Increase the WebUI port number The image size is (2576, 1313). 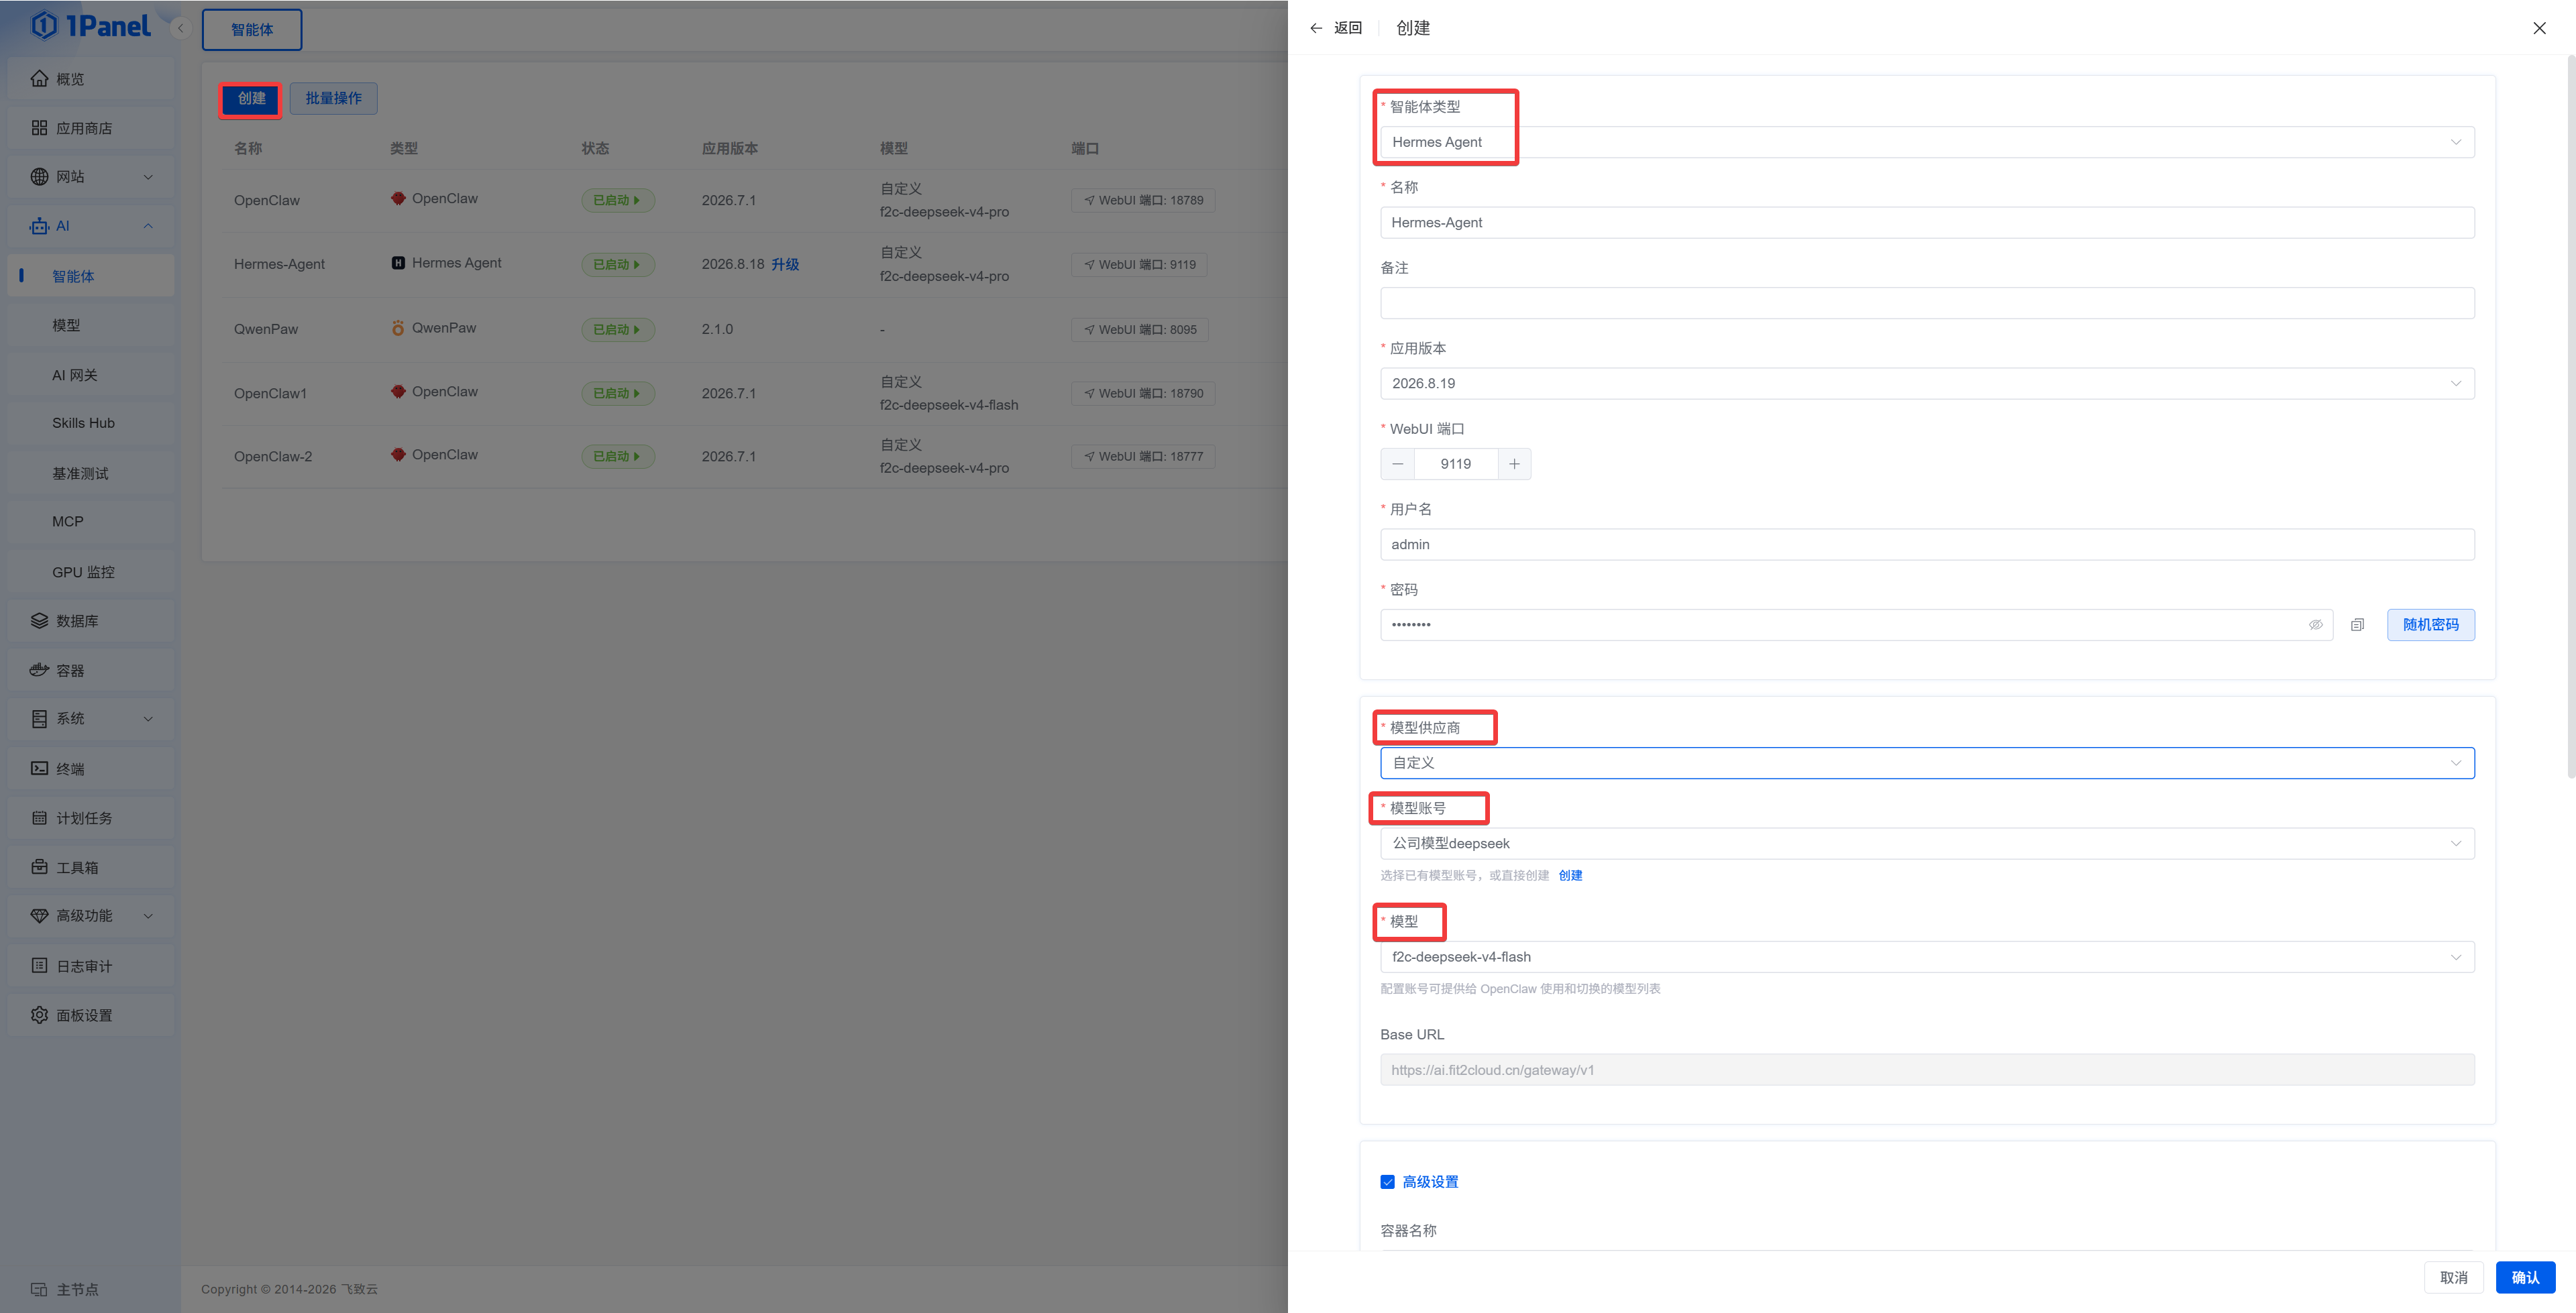click(1514, 464)
